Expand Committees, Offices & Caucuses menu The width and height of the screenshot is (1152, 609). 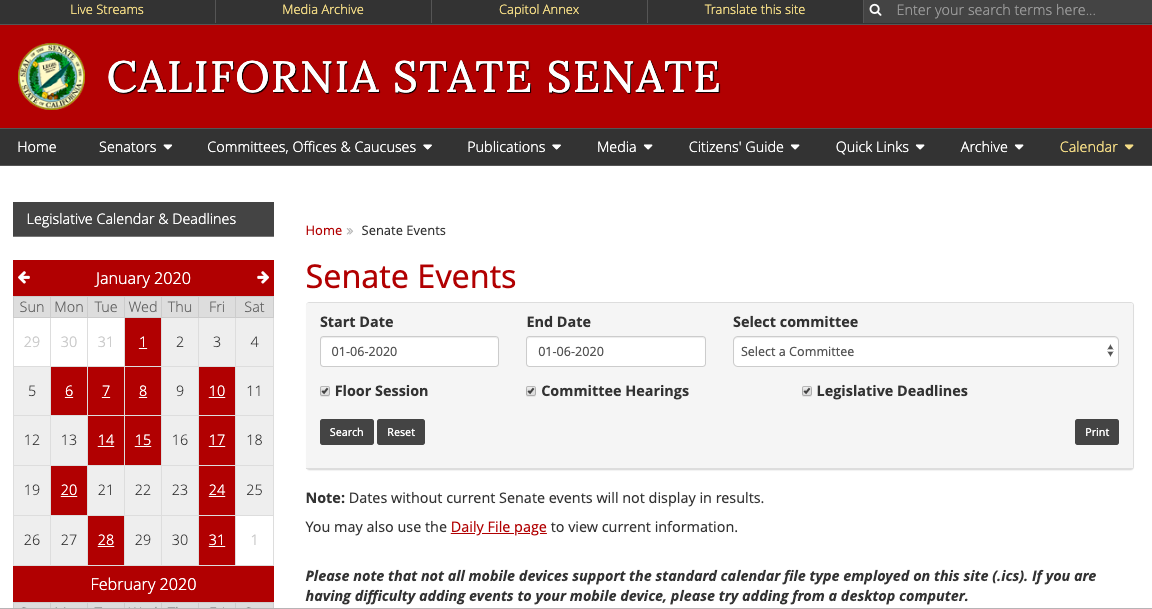(x=320, y=147)
